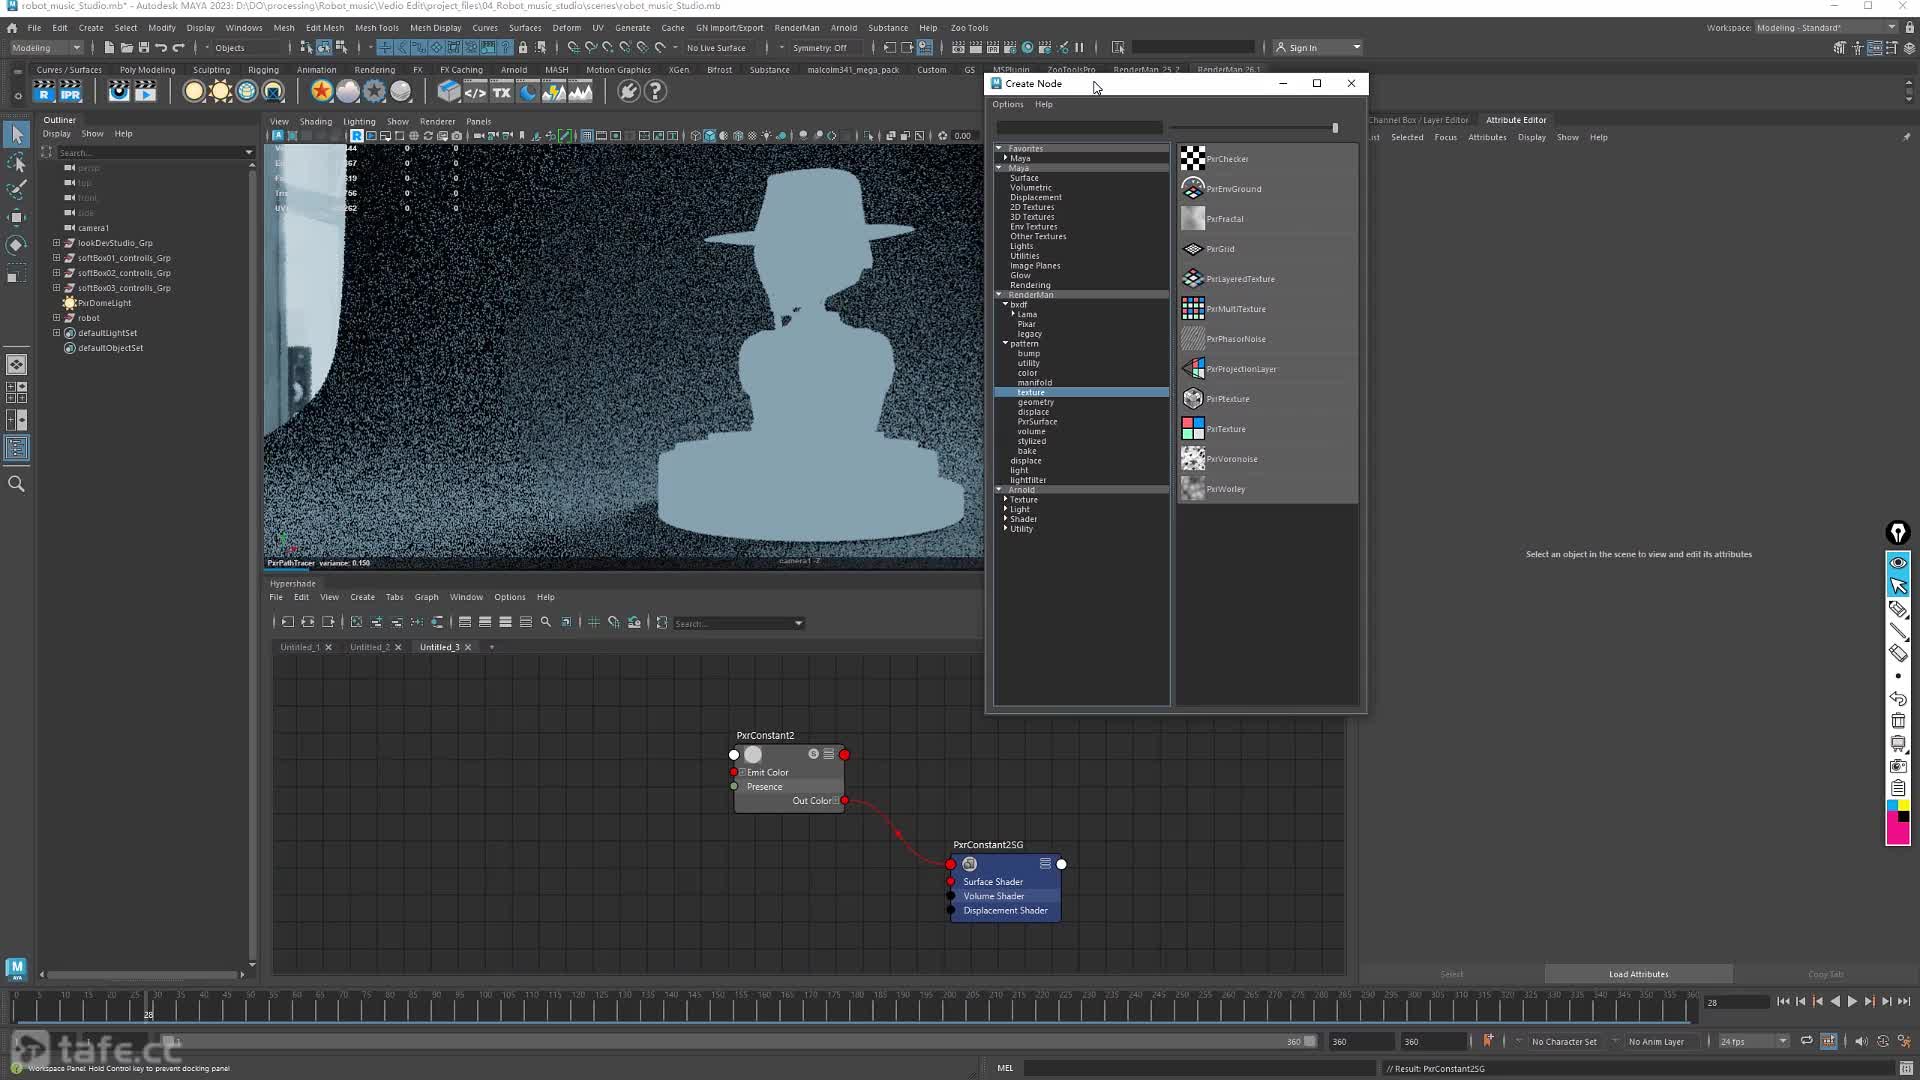
Task: Click the Load Attributes button
Action: tap(1638, 974)
